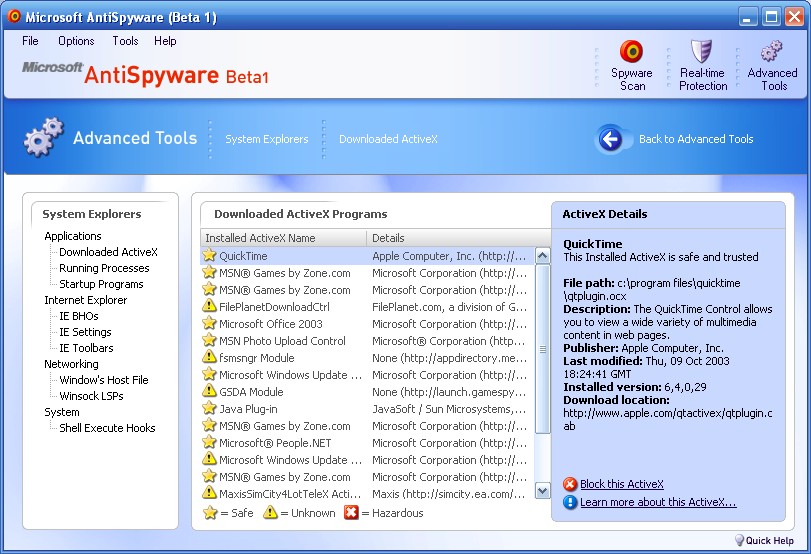This screenshot has height=554, width=811.
Task: Select Downloaded ActiveX tree item
Action: tap(108, 252)
